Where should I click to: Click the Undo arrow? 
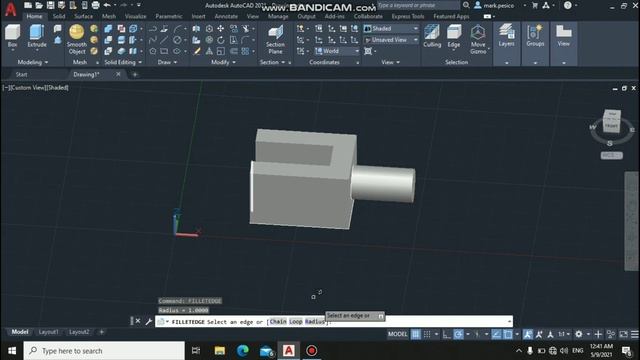[x=107, y=5]
